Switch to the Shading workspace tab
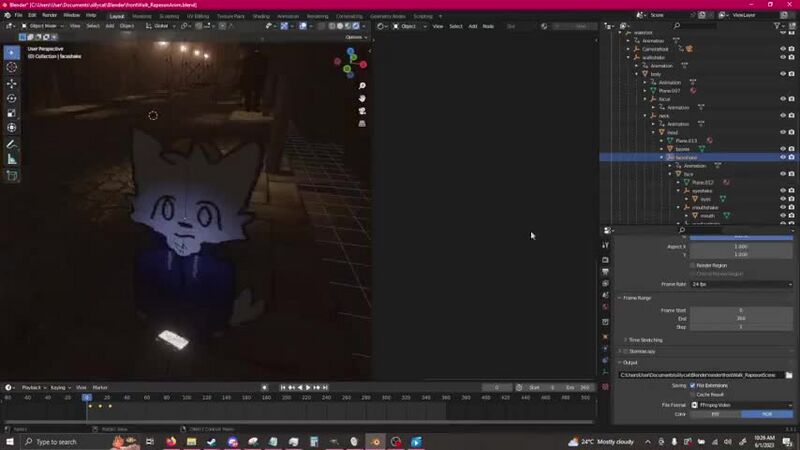 point(260,16)
